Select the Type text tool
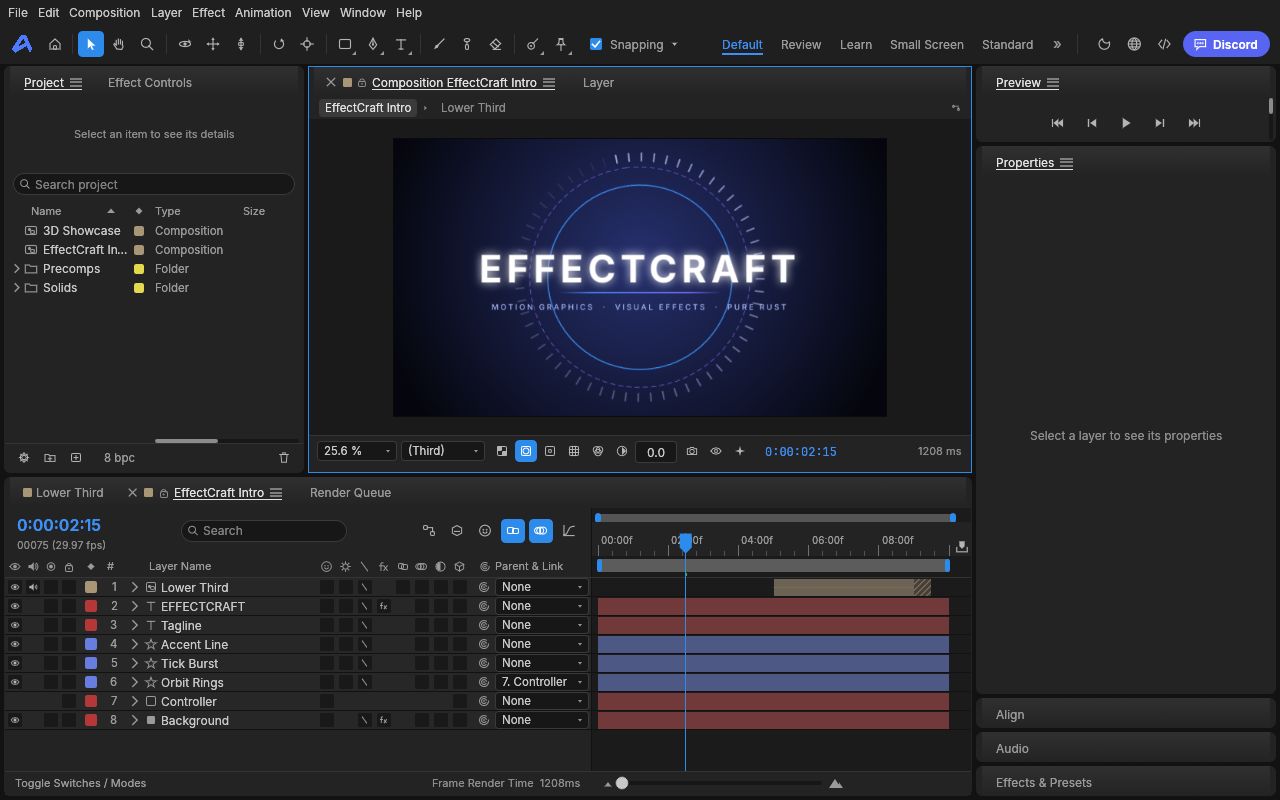1280x800 pixels. (x=401, y=44)
